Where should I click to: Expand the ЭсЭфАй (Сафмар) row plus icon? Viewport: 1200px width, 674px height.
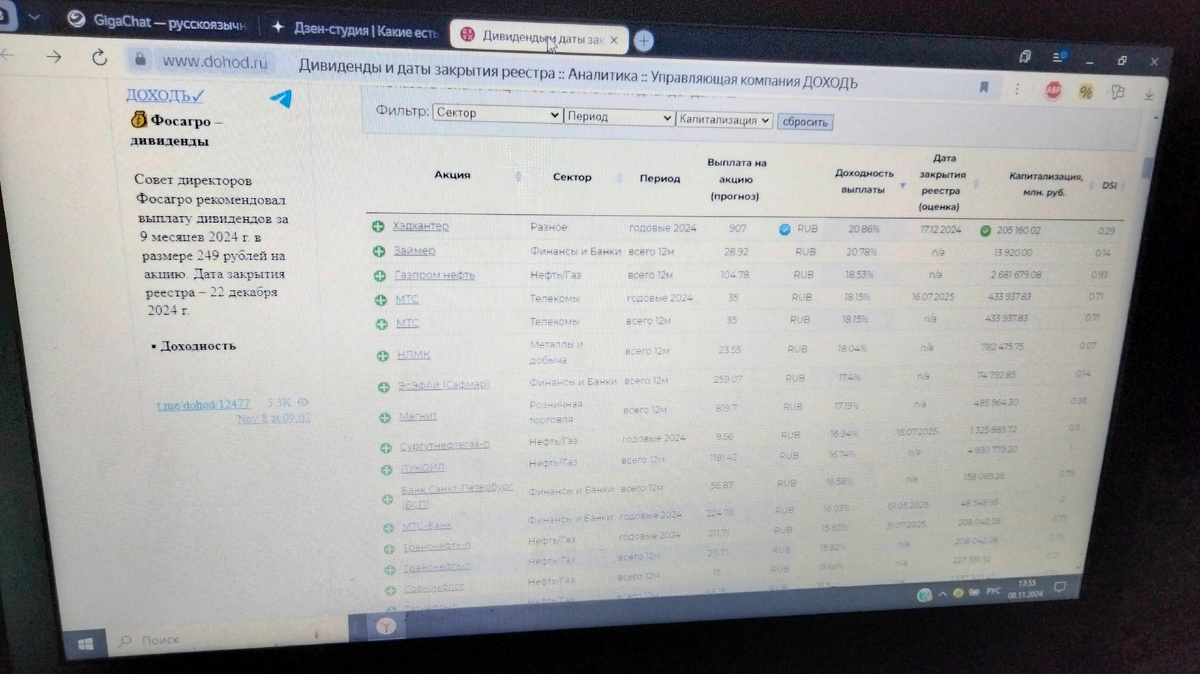click(x=384, y=387)
